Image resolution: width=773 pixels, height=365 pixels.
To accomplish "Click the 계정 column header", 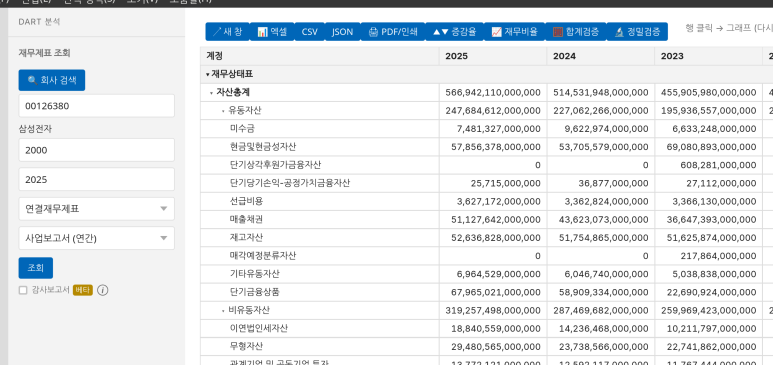I will coord(319,56).
